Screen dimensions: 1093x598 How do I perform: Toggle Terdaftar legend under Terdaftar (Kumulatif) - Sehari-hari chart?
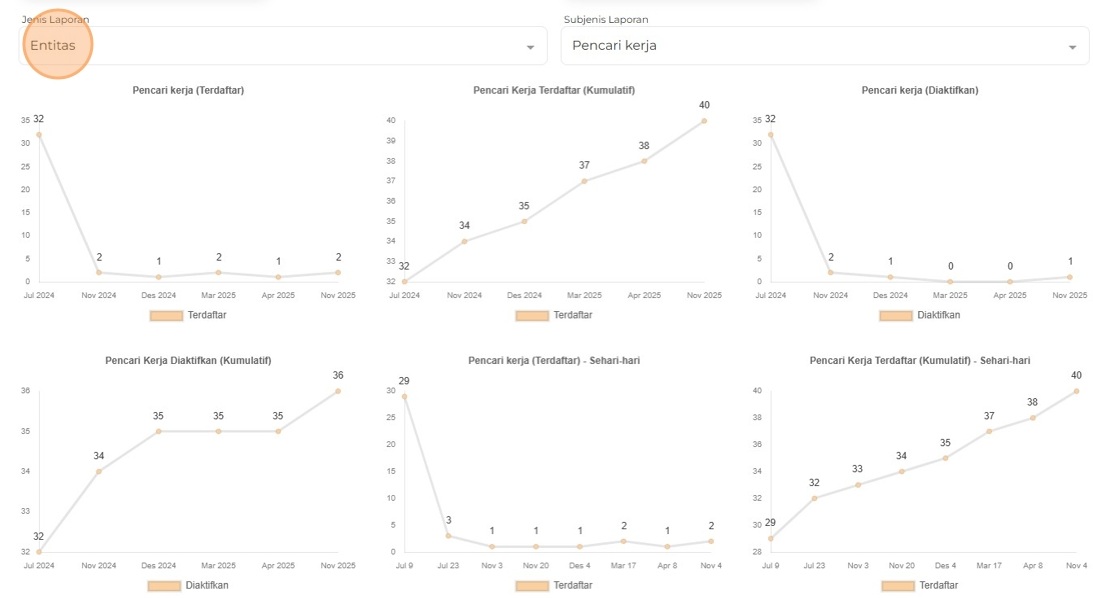pos(898,585)
